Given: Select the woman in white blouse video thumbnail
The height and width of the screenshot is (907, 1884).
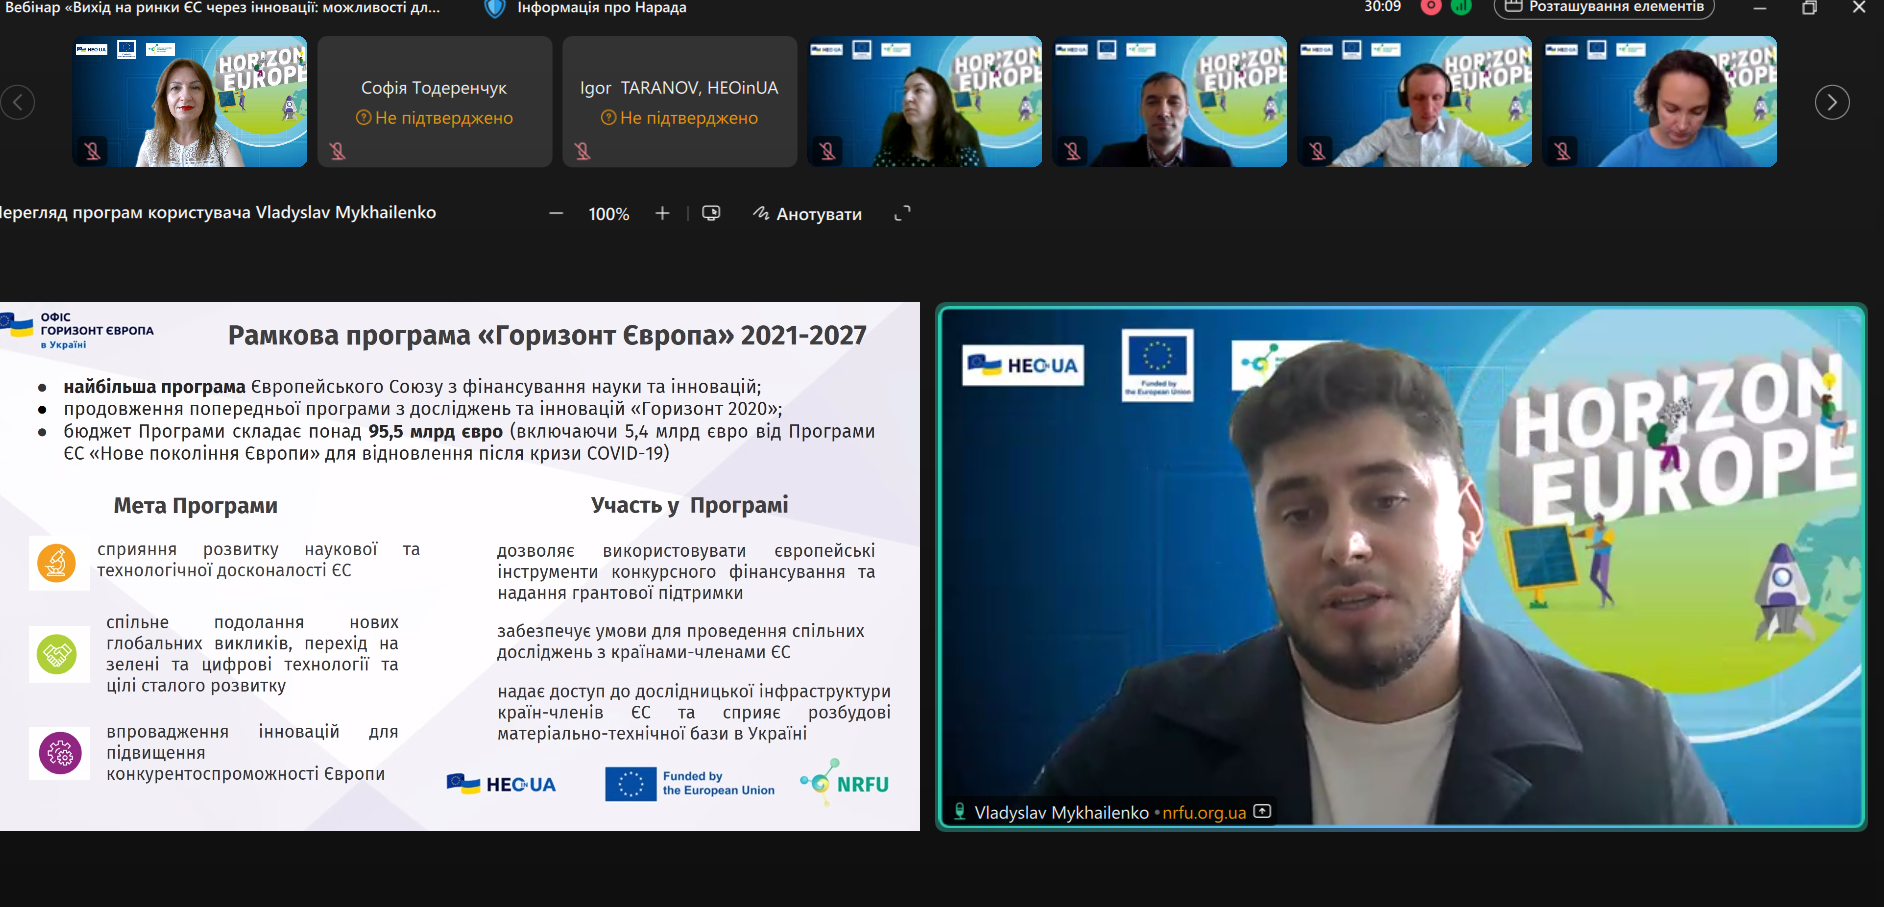Looking at the screenshot, I should (x=190, y=102).
